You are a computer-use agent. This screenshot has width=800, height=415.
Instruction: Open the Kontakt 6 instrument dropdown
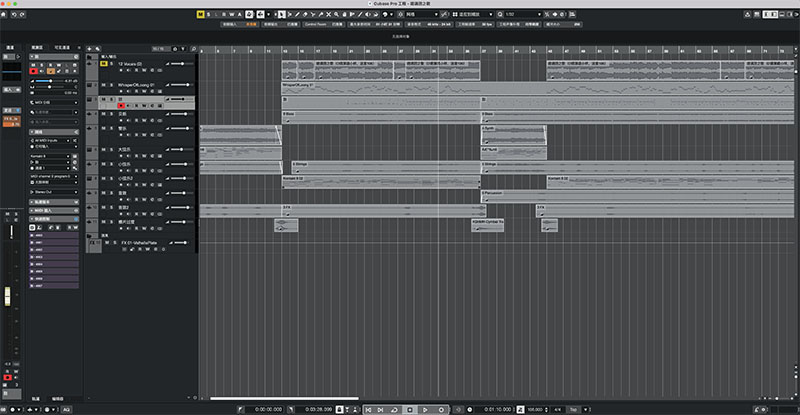point(50,156)
